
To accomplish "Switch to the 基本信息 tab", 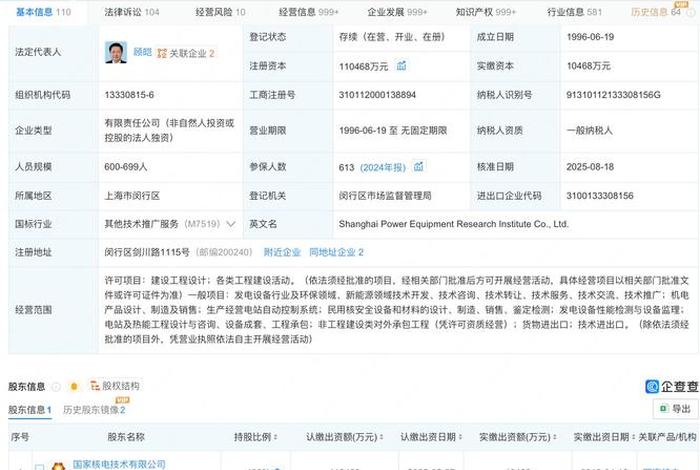I will click(x=43, y=12).
